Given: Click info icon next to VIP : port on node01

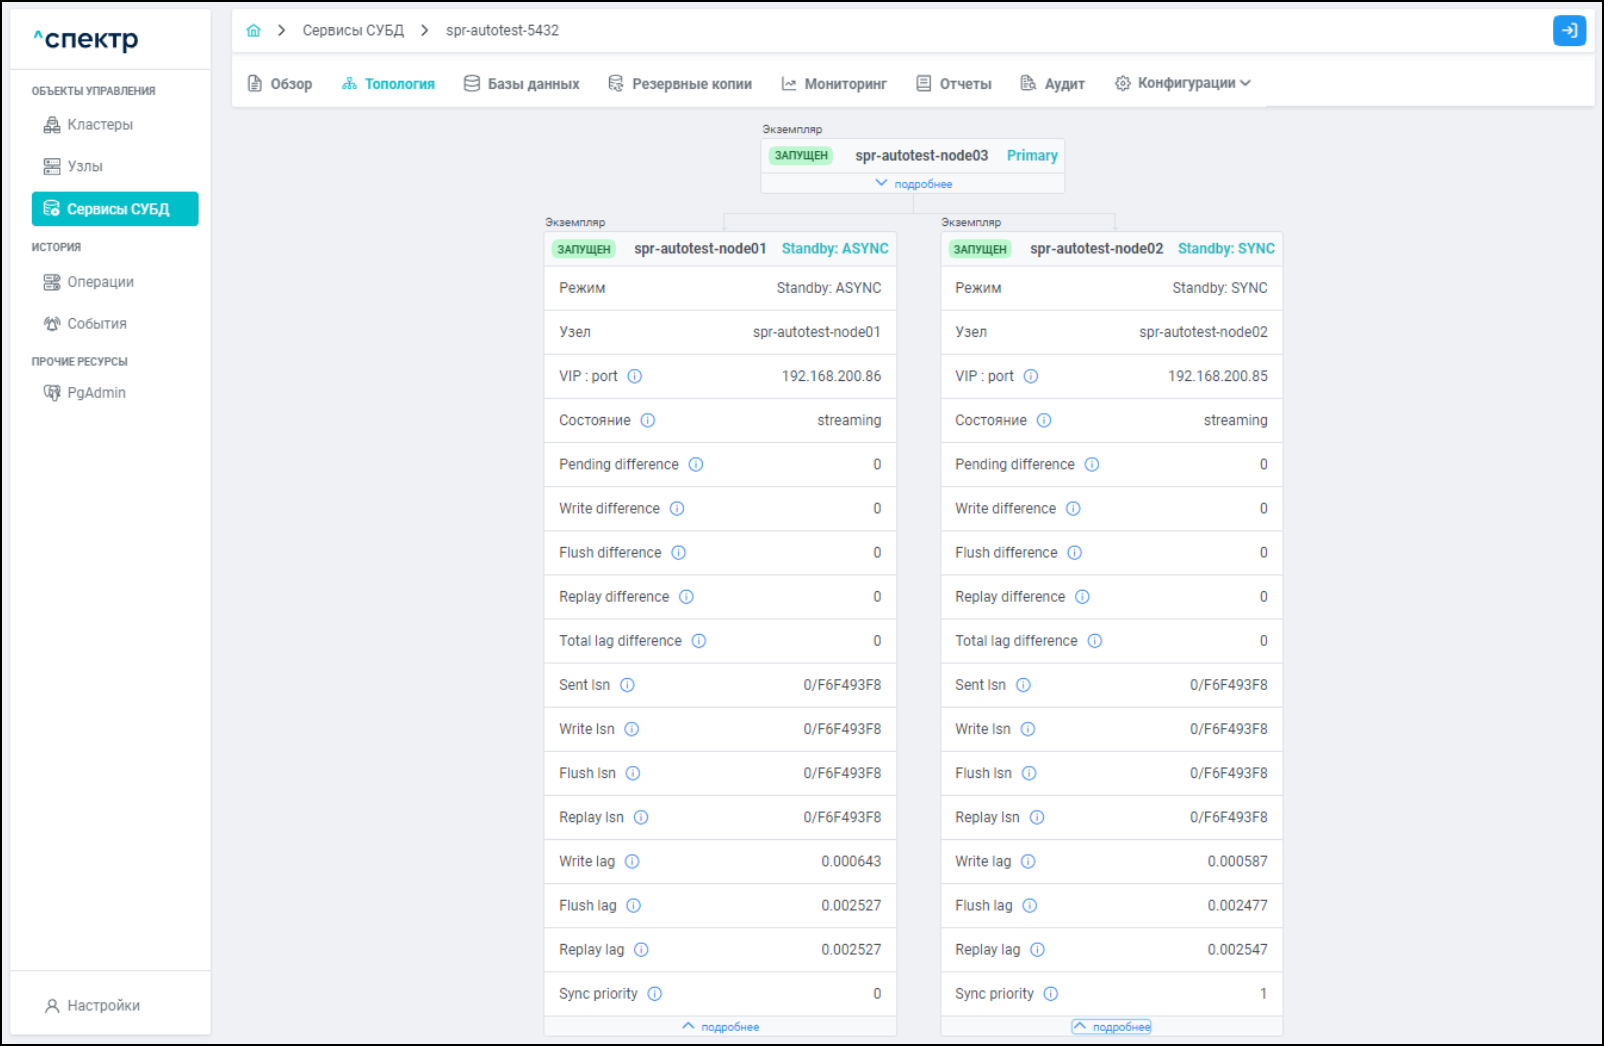Looking at the screenshot, I should click(635, 377).
